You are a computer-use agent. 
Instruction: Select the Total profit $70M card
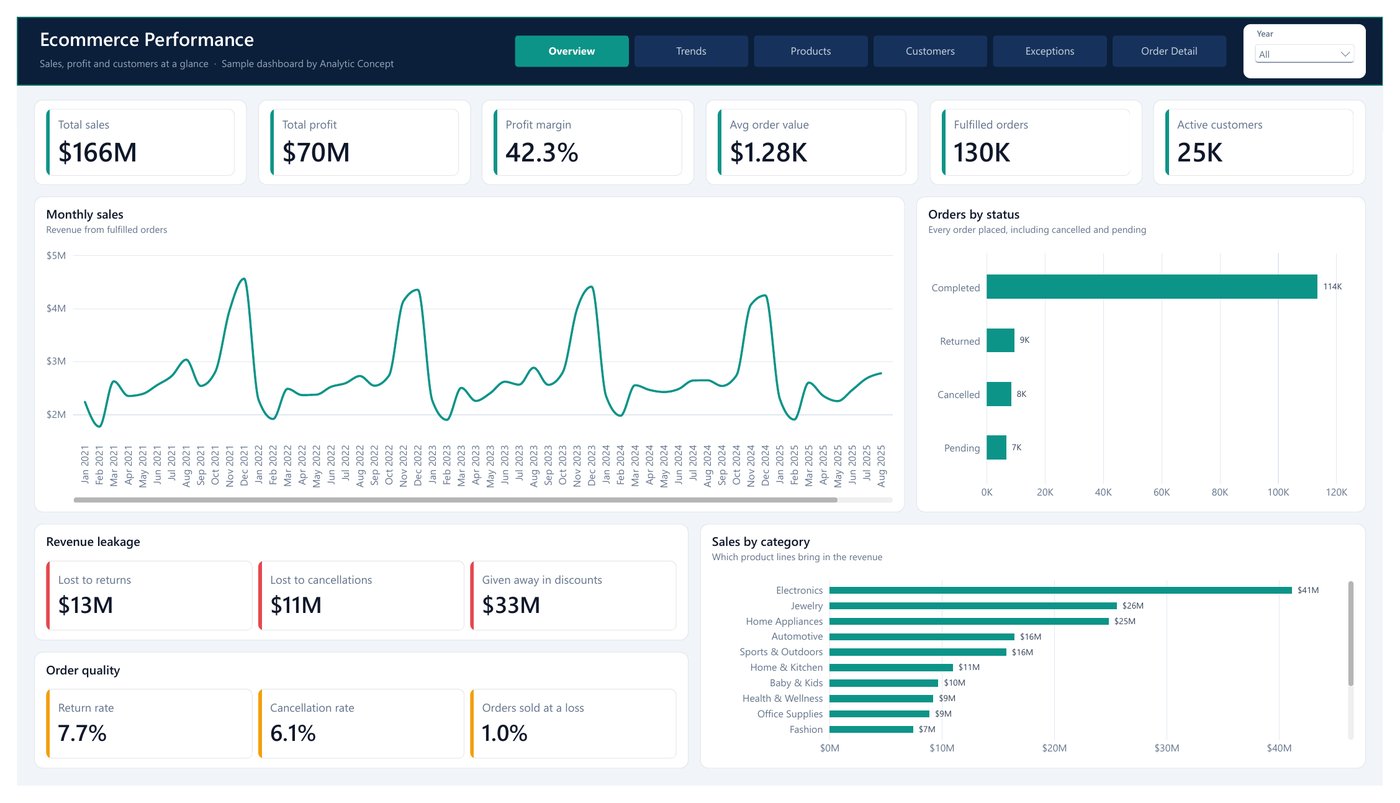[x=364, y=142]
